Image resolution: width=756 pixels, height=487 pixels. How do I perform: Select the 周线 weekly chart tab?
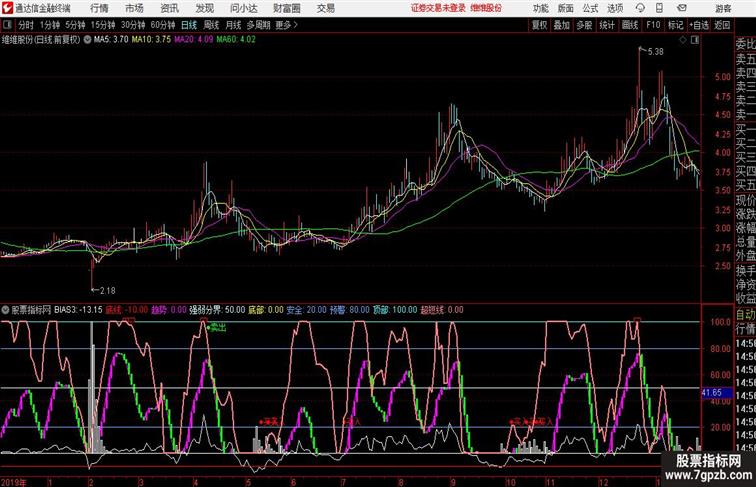211,25
